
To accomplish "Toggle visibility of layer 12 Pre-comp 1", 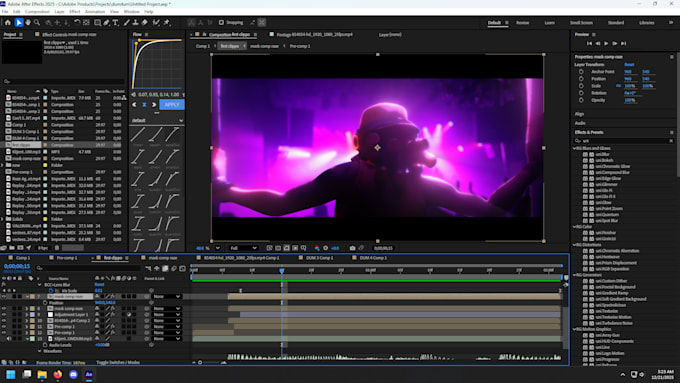I will pyautogui.click(x=4, y=333).
